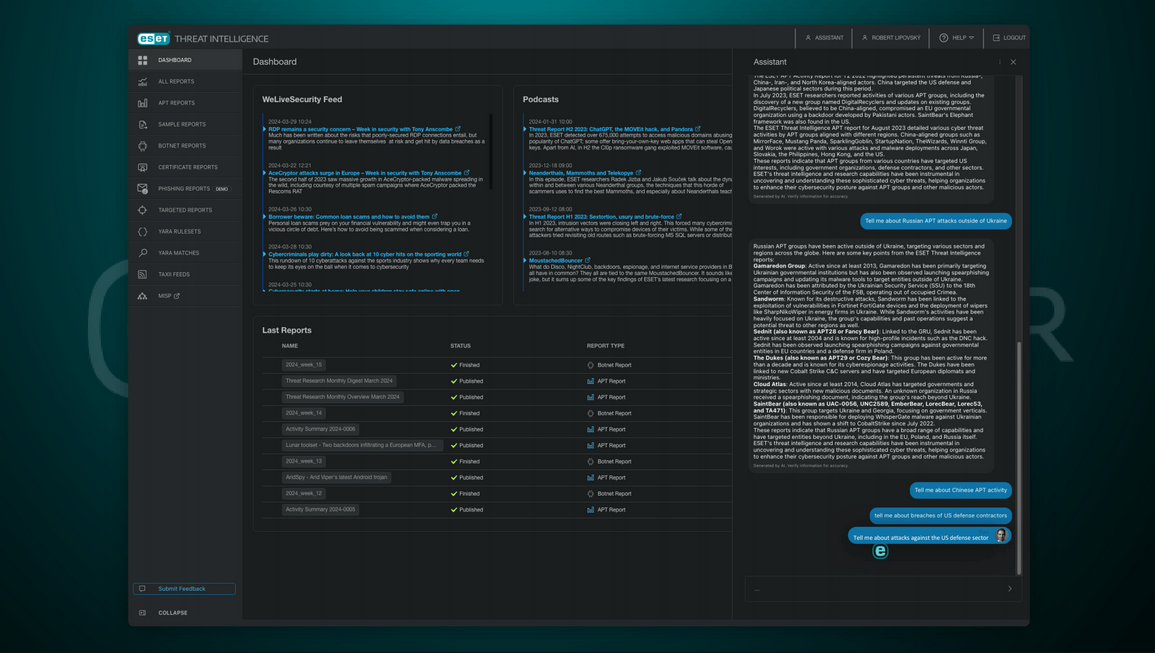
Task: Click the send arrow in Assistant input
Action: [x=1009, y=588]
